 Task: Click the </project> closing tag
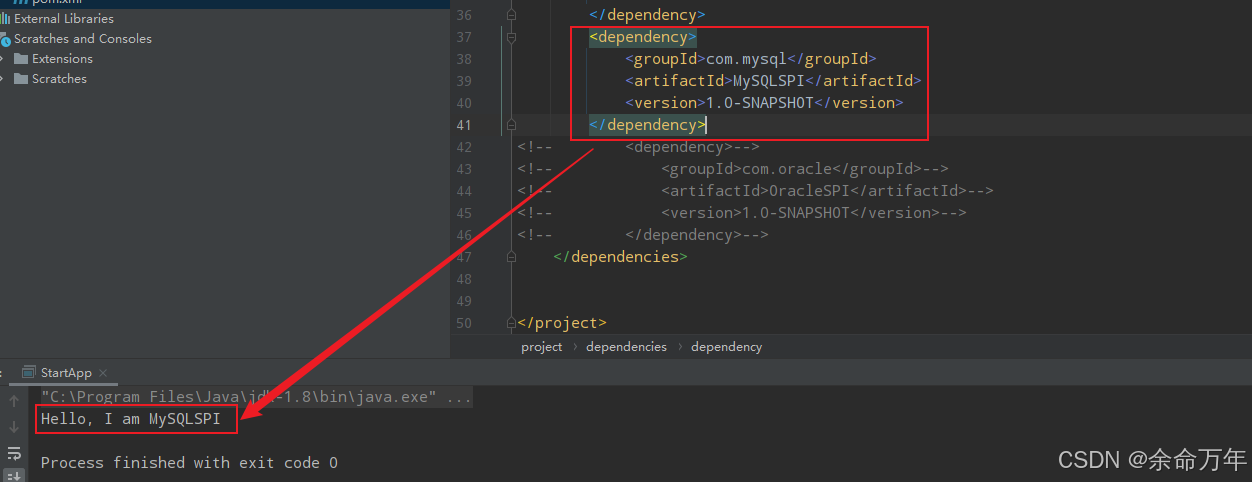coord(562,323)
